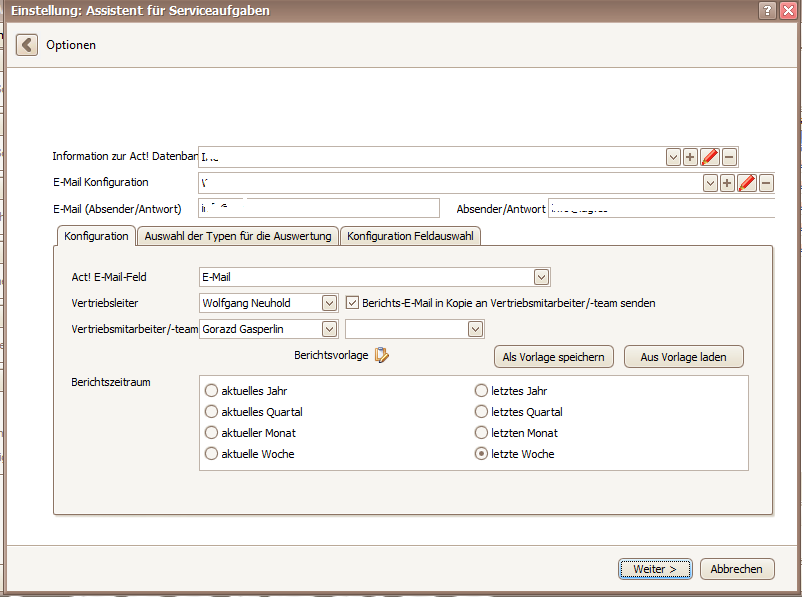Add new Act! Datenbank information entry

click(690, 157)
